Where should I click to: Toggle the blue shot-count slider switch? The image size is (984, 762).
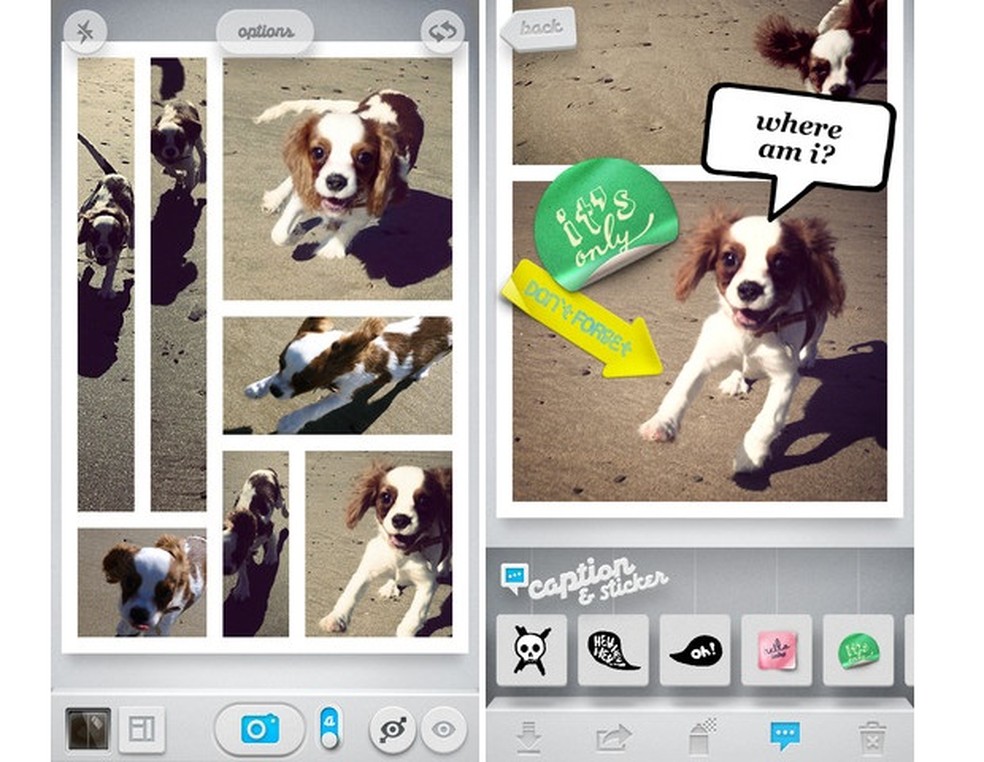coord(329,729)
